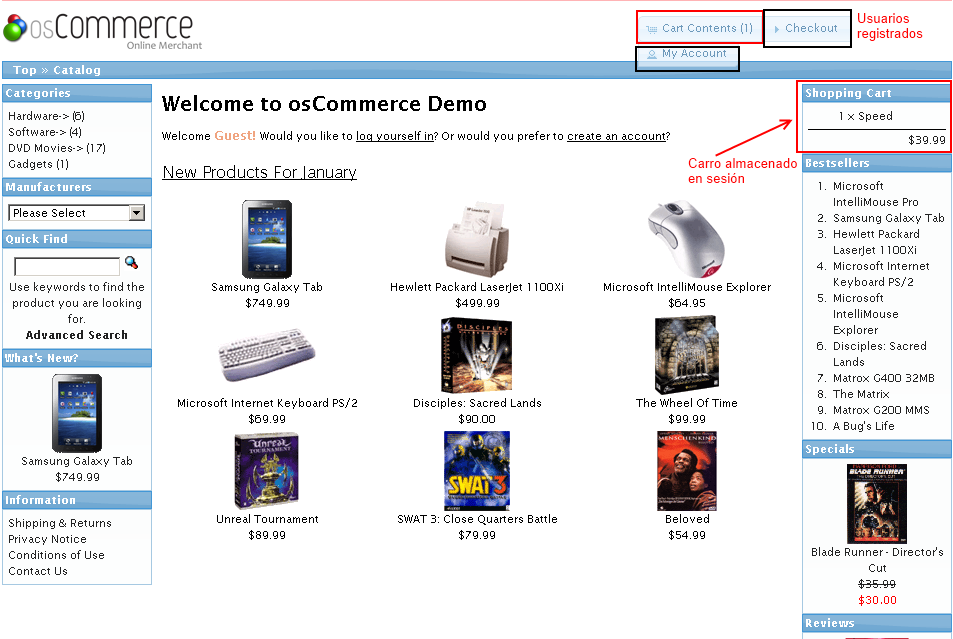Open Shipping & Returns information page
953x639 pixels.
[x=60, y=523]
